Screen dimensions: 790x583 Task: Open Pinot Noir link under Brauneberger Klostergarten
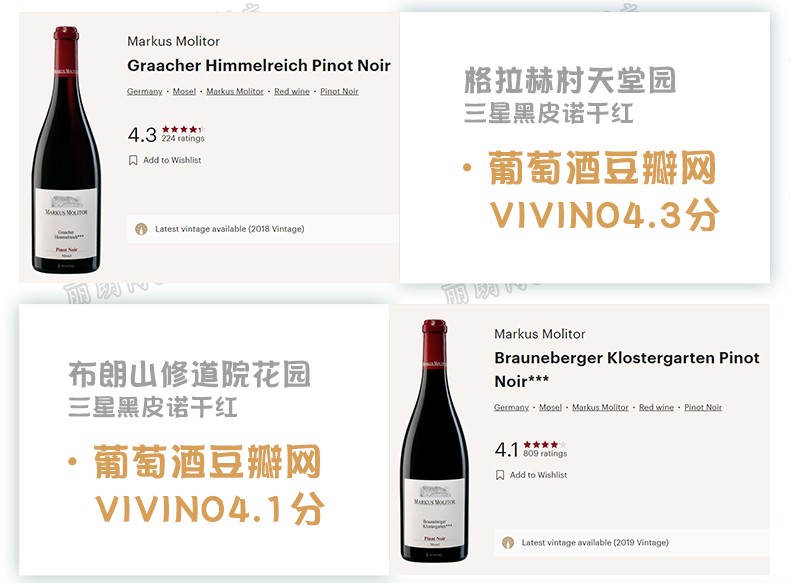703,407
